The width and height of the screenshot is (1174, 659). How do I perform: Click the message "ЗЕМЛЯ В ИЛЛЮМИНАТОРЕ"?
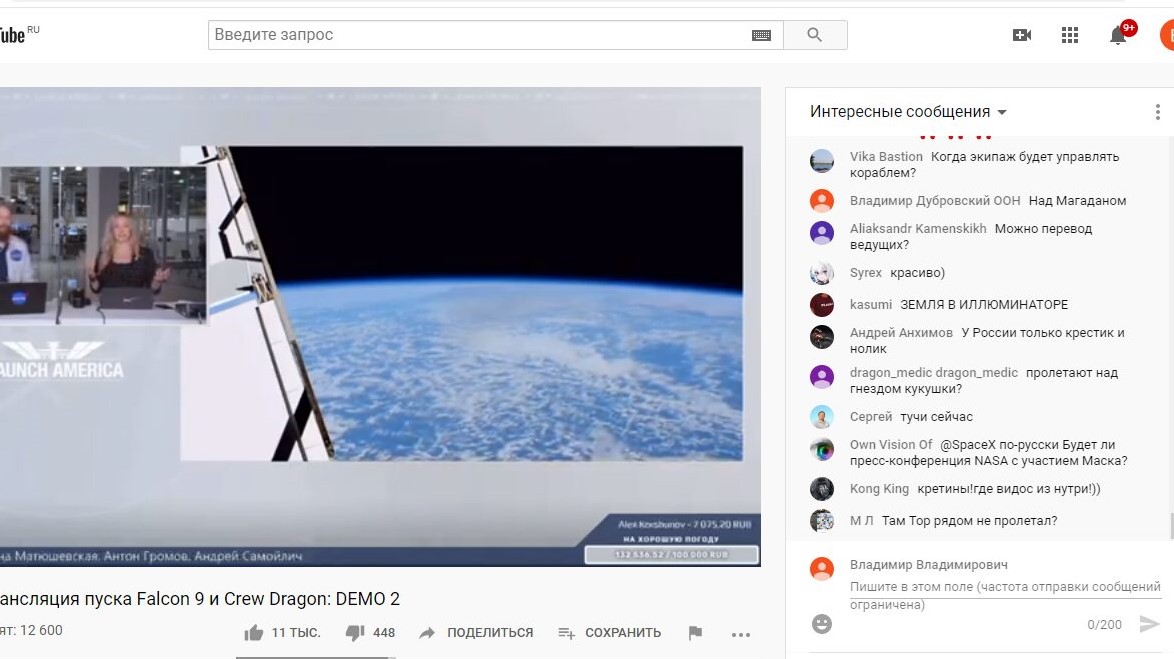(984, 305)
